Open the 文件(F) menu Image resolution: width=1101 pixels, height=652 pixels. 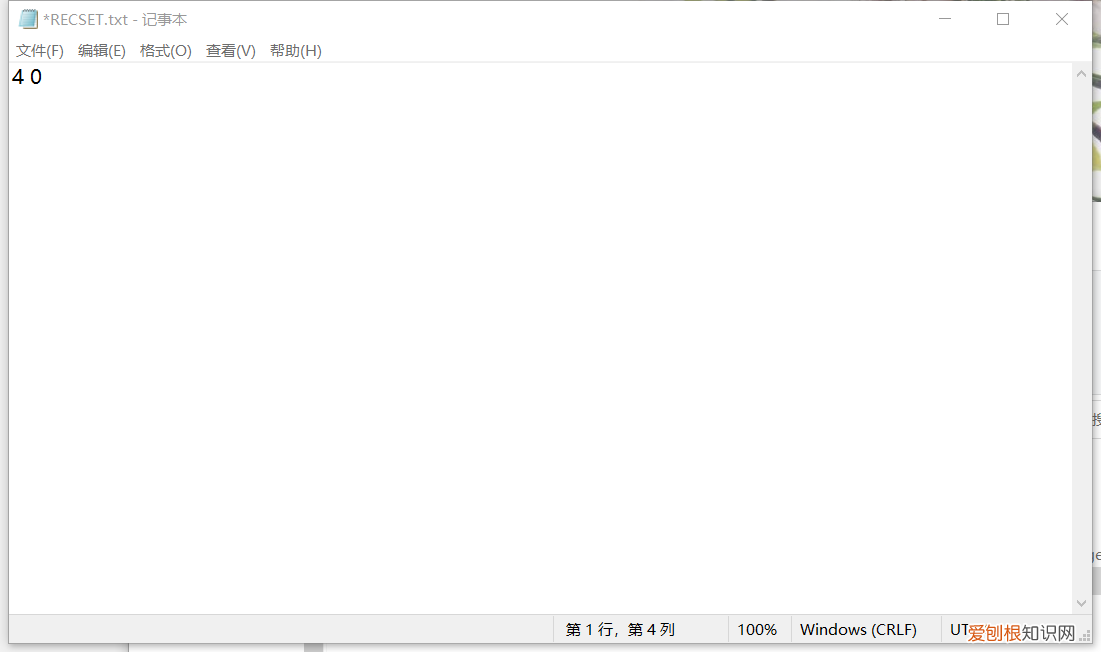40,51
